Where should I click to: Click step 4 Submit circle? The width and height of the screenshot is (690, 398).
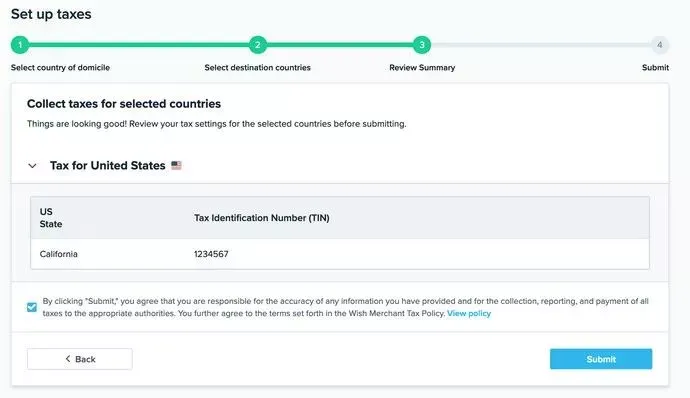[660, 45]
